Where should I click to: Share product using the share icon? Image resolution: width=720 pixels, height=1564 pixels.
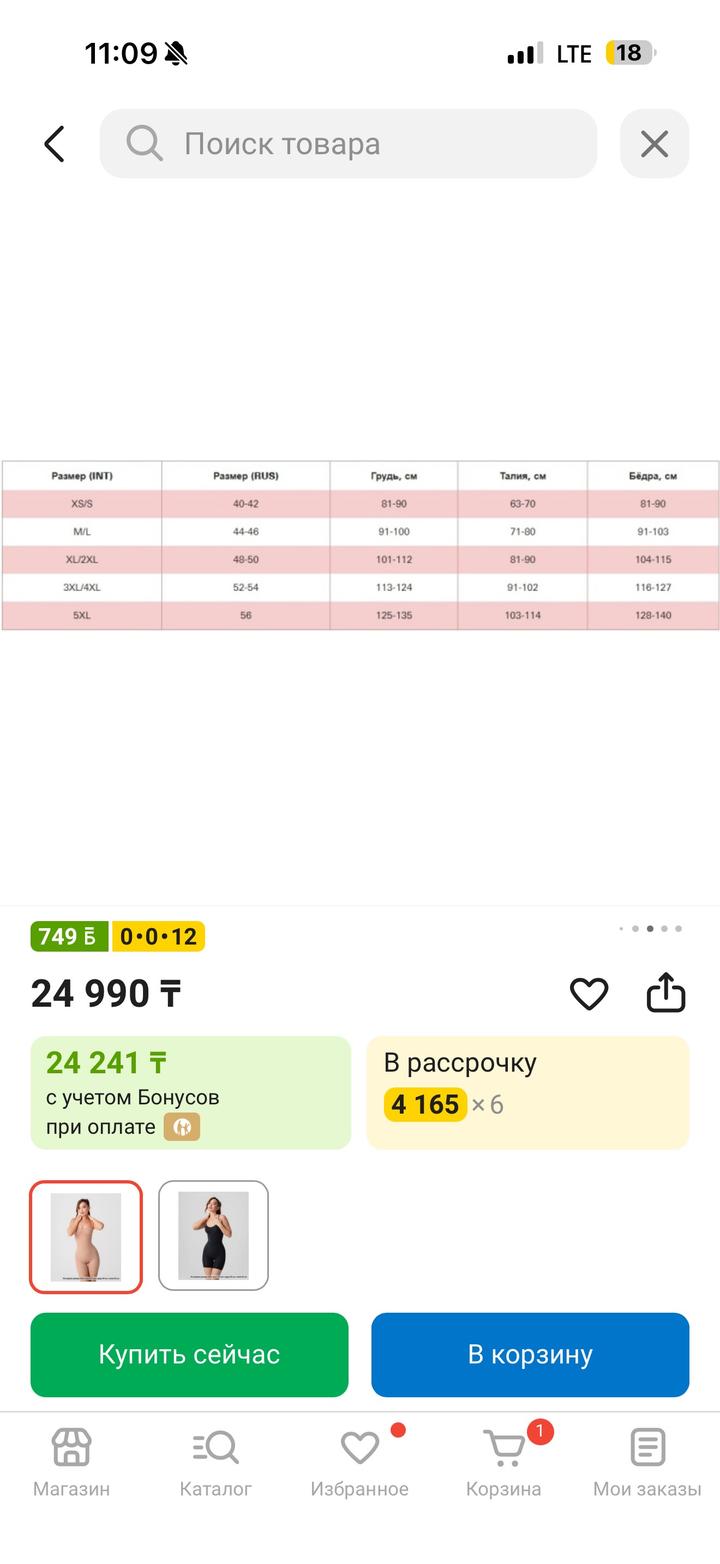pyautogui.click(x=666, y=993)
